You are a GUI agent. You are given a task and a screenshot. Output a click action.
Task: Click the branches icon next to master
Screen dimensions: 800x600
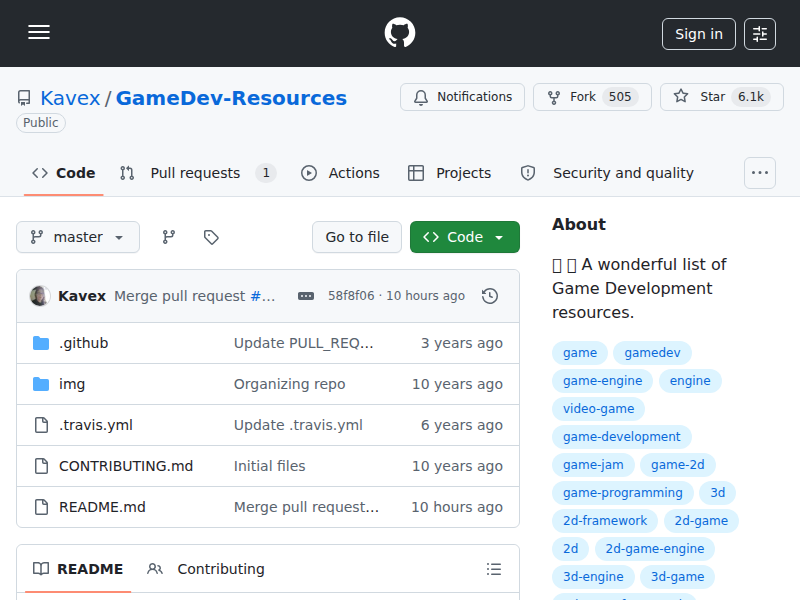pos(168,237)
